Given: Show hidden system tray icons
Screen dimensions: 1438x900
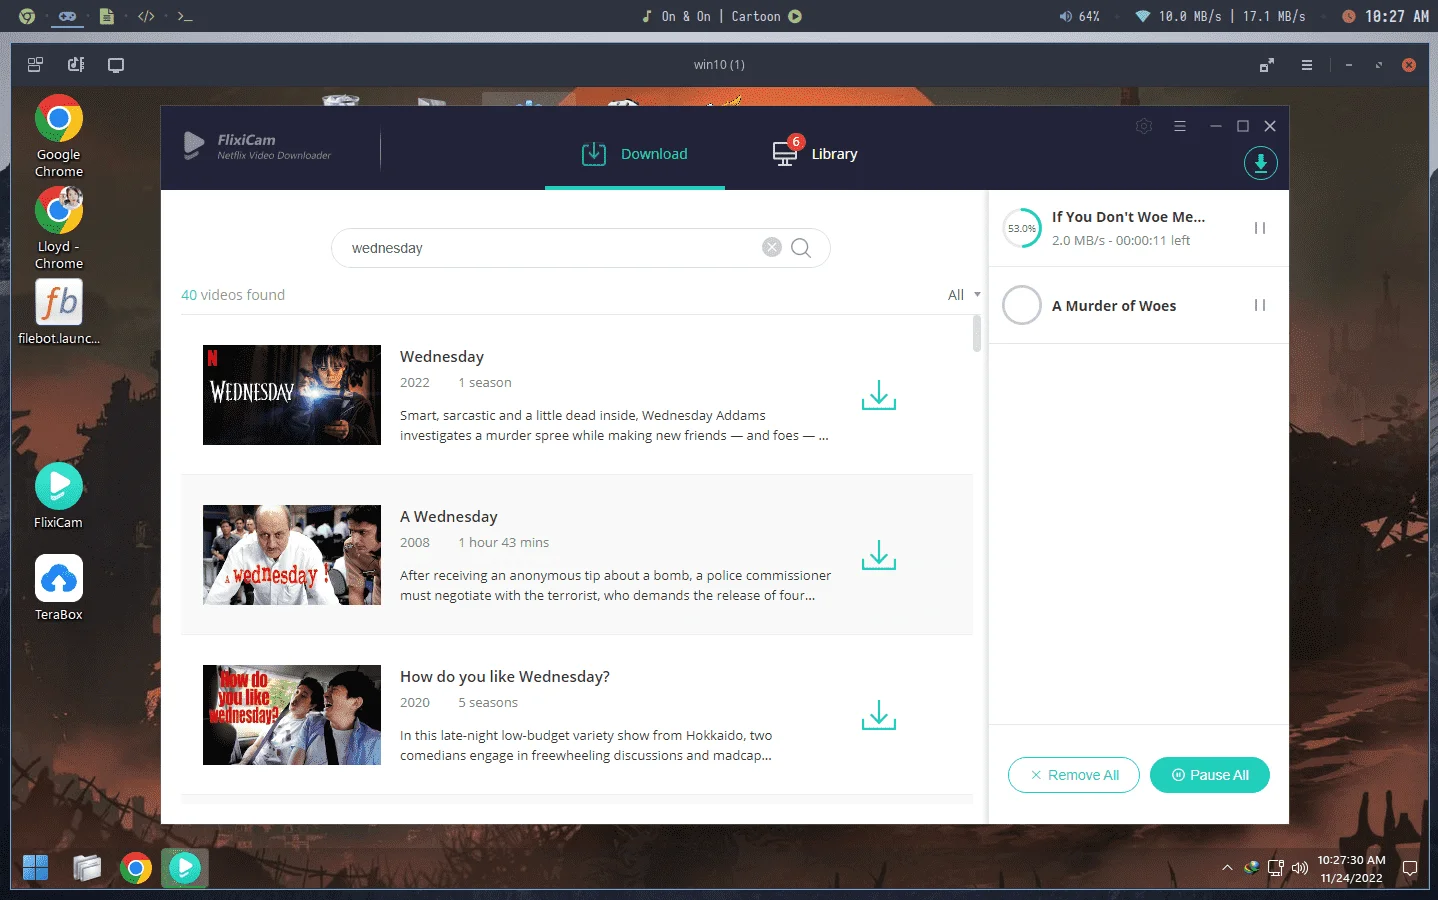Looking at the screenshot, I should (x=1227, y=868).
